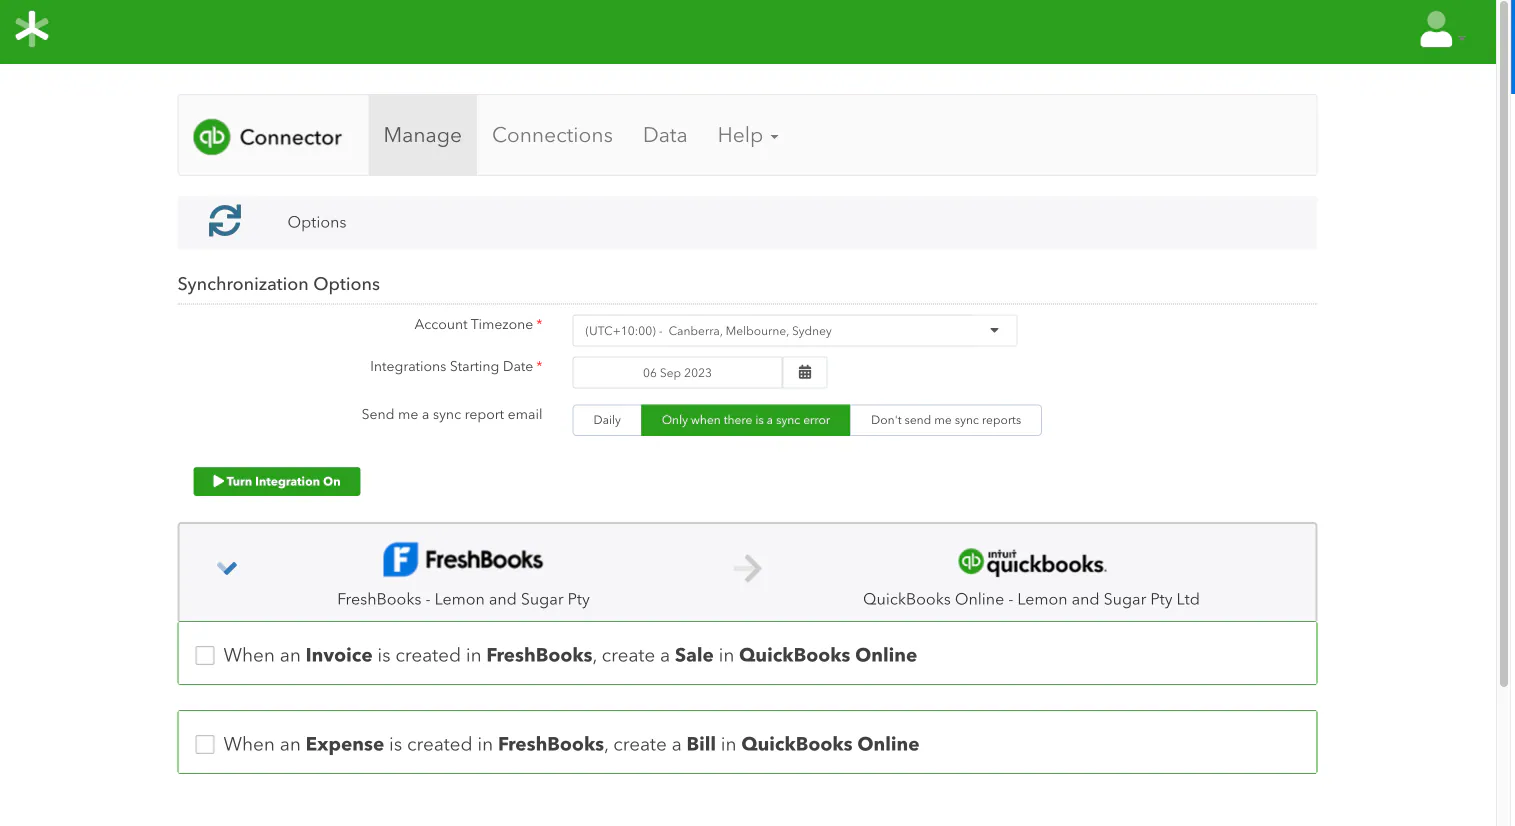This screenshot has width=1515, height=826.
Task: Click the page vertical scrollbar
Action: (x=1504, y=344)
